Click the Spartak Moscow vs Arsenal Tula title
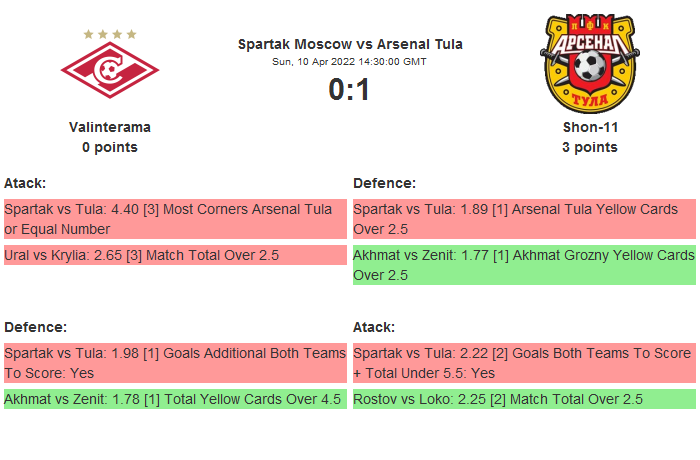 coord(350,44)
